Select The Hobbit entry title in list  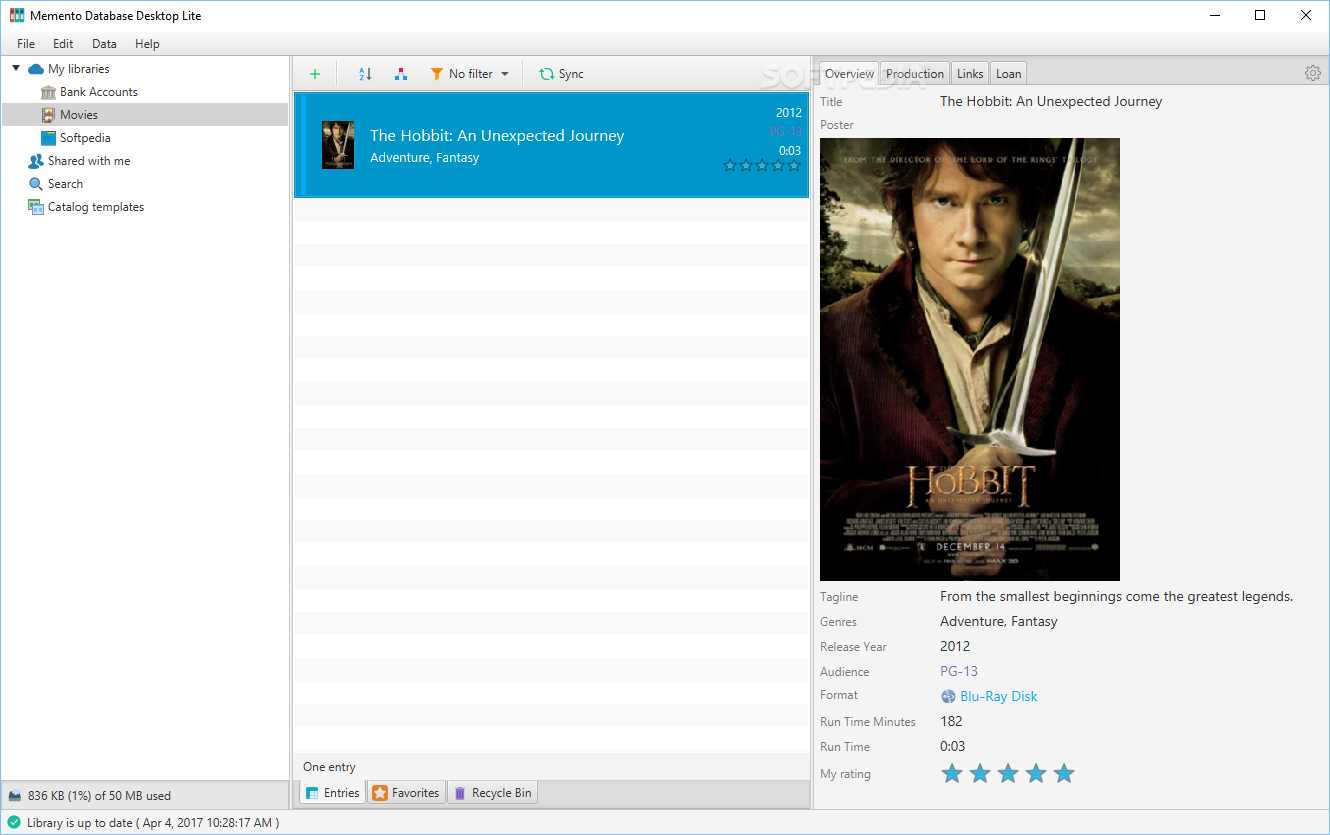point(497,136)
